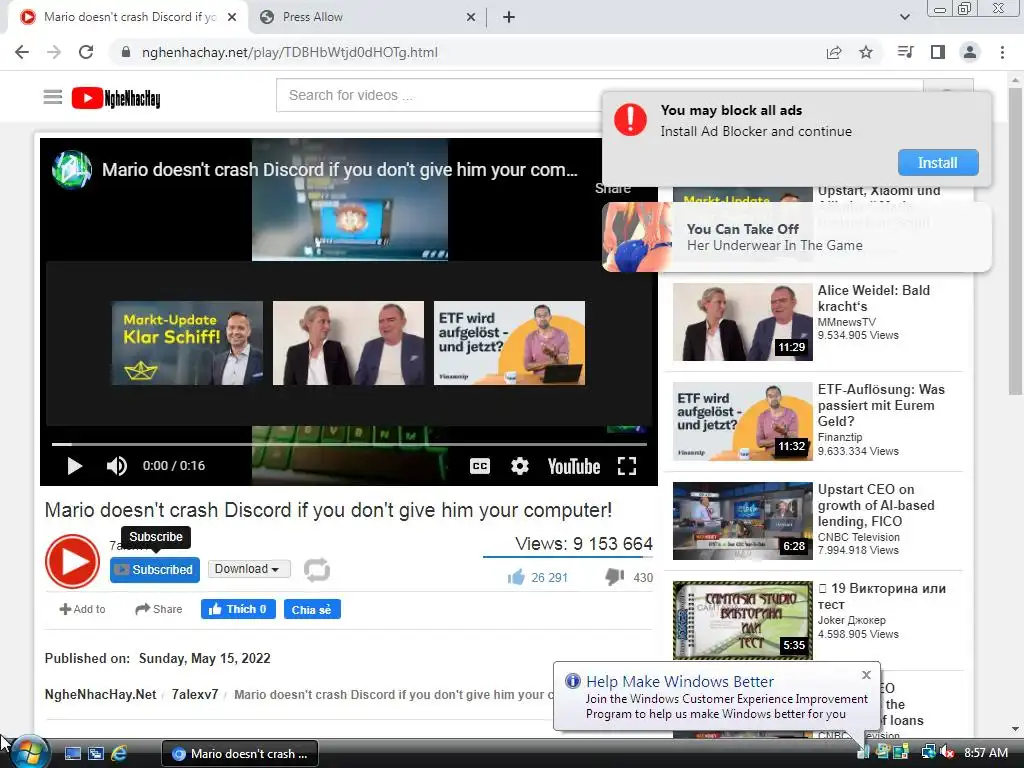Click the Camtasia Studio video thumbnail
The width and height of the screenshot is (1024, 768).
pos(743,619)
